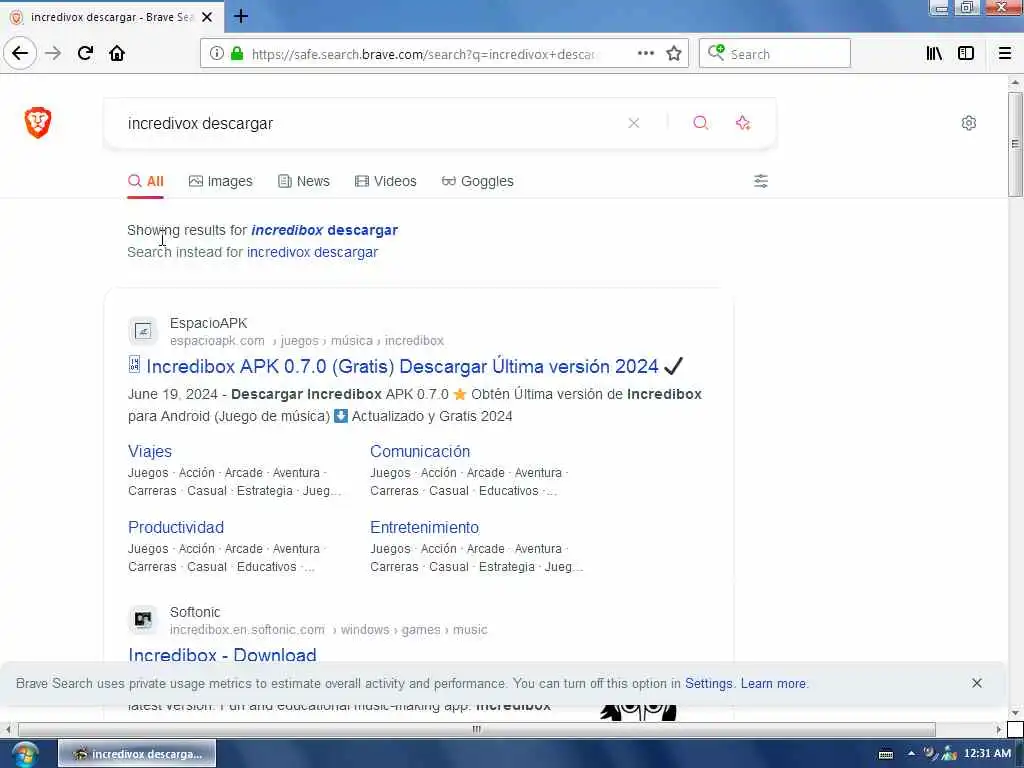Open the Comunicación sublink
This screenshot has height=768, width=1024.
pos(420,451)
